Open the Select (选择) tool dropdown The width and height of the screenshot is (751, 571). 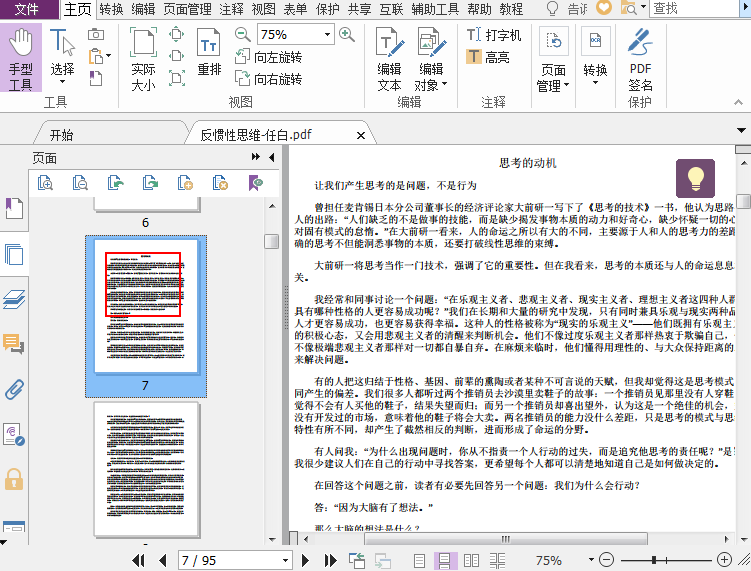[x=63, y=82]
